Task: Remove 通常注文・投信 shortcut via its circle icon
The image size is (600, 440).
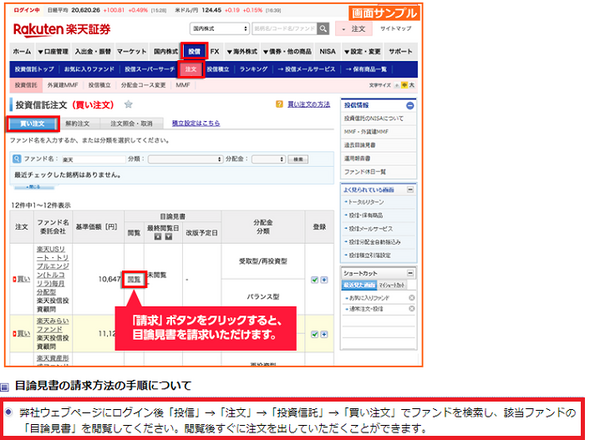Action: pos(412,308)
